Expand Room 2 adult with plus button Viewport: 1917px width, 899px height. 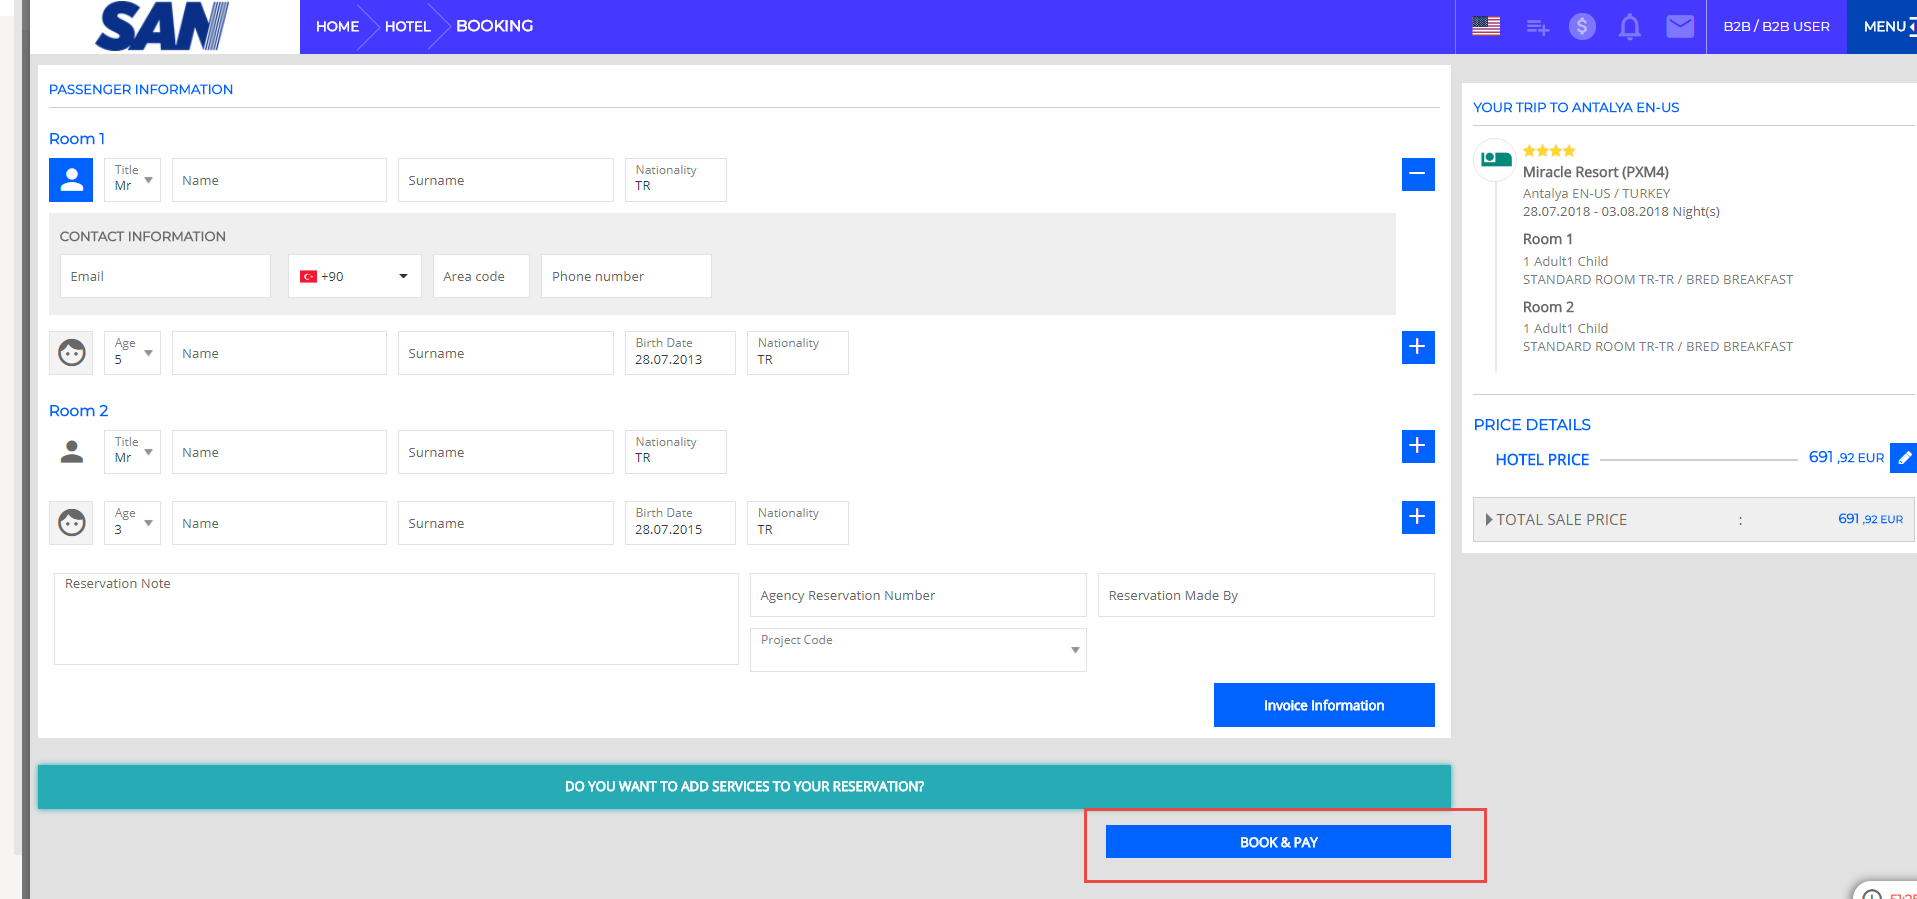click(x=1417, y=446)
